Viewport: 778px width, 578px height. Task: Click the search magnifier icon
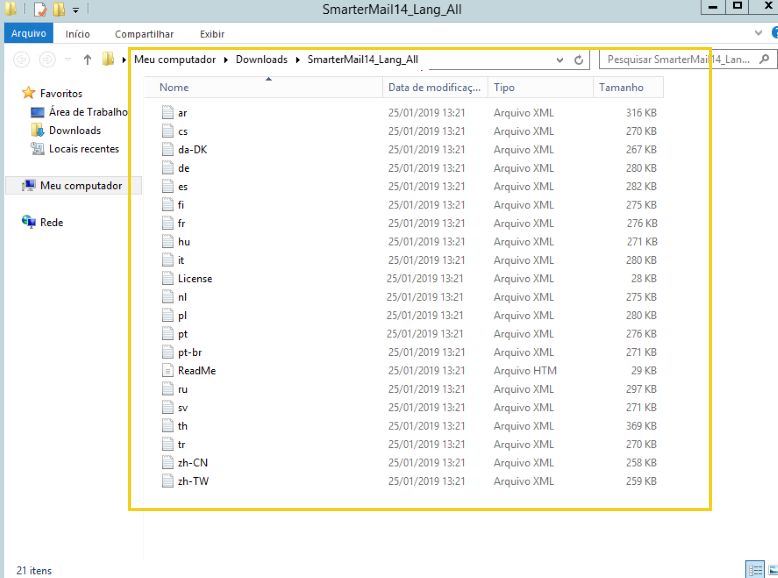tap(765, 60)
